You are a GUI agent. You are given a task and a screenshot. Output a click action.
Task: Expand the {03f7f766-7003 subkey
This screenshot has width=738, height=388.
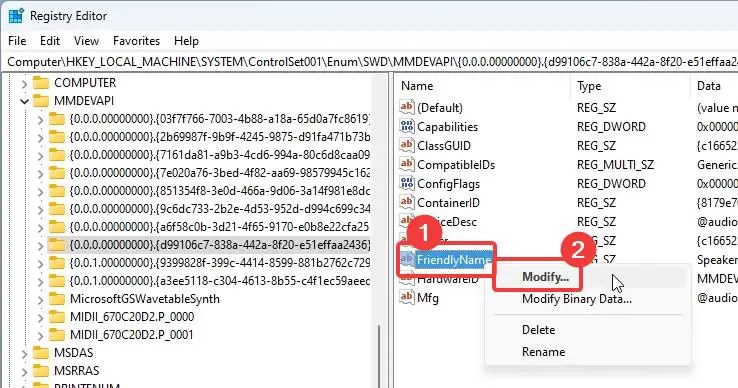click(x=40, y=120)
